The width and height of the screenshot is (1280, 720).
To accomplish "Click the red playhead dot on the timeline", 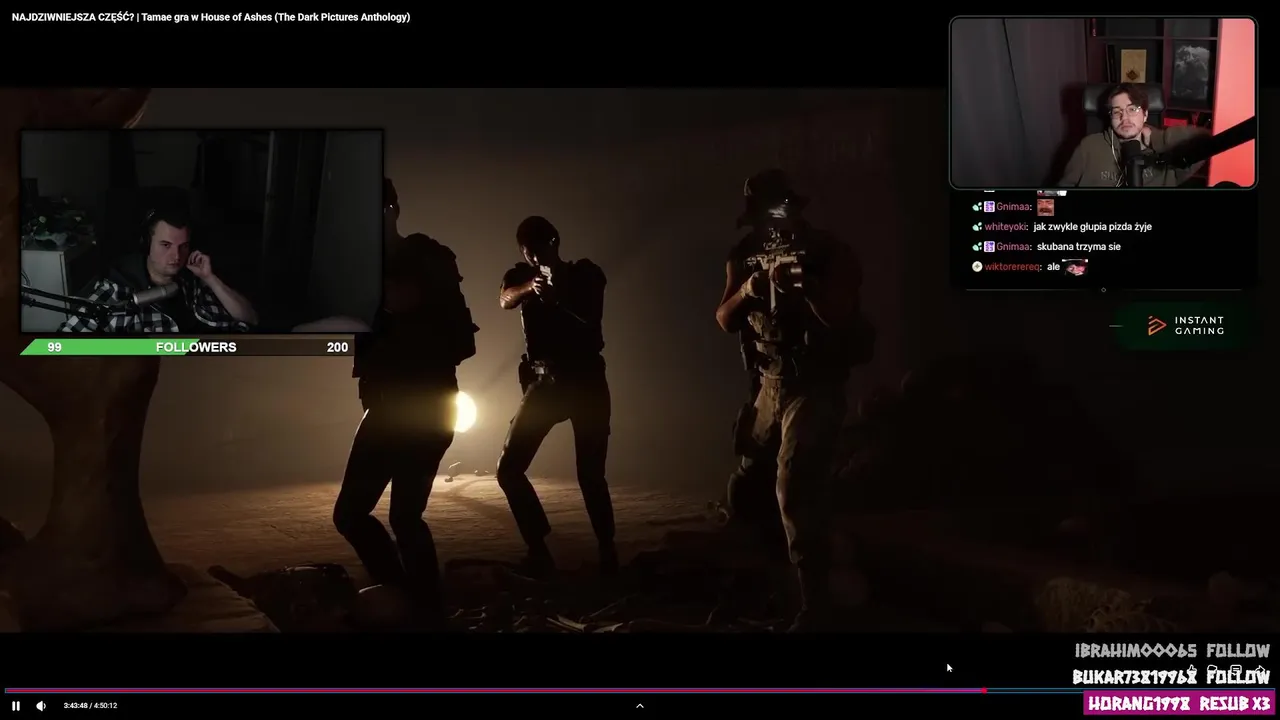I will point(984,690).
